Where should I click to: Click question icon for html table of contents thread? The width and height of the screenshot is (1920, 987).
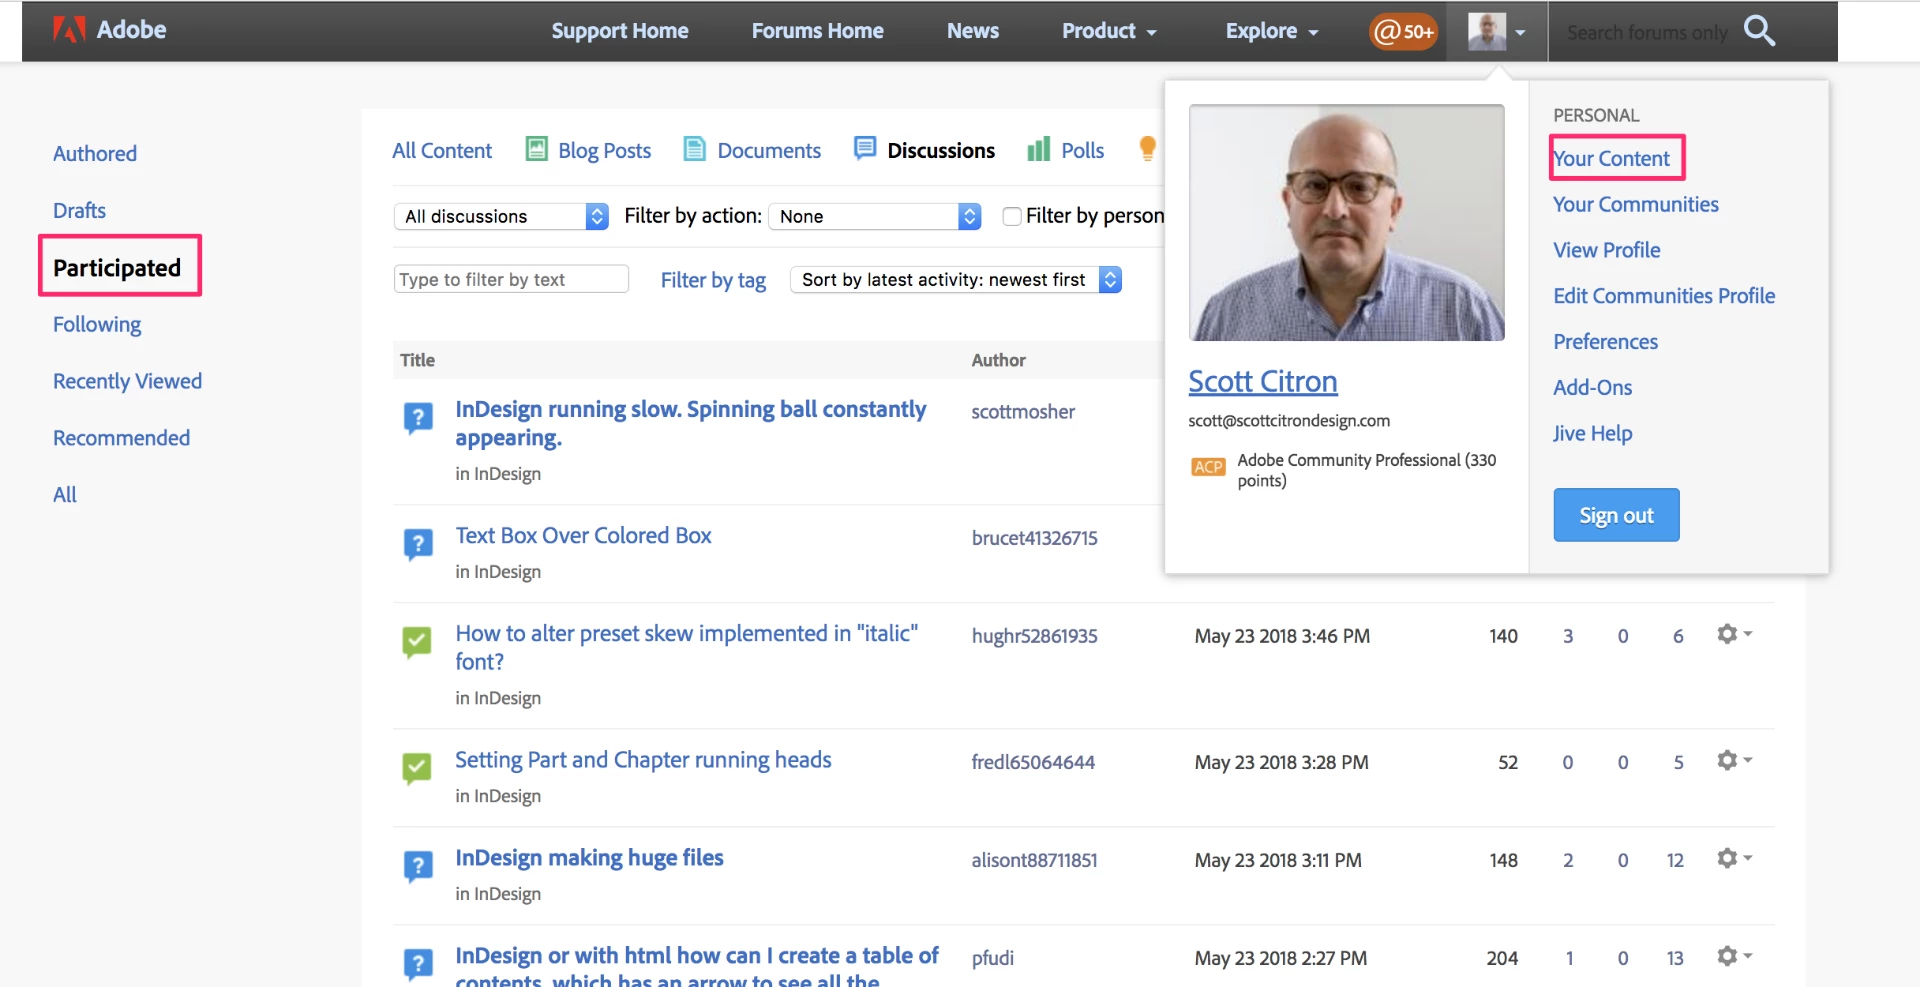click(x=418, y=964)
